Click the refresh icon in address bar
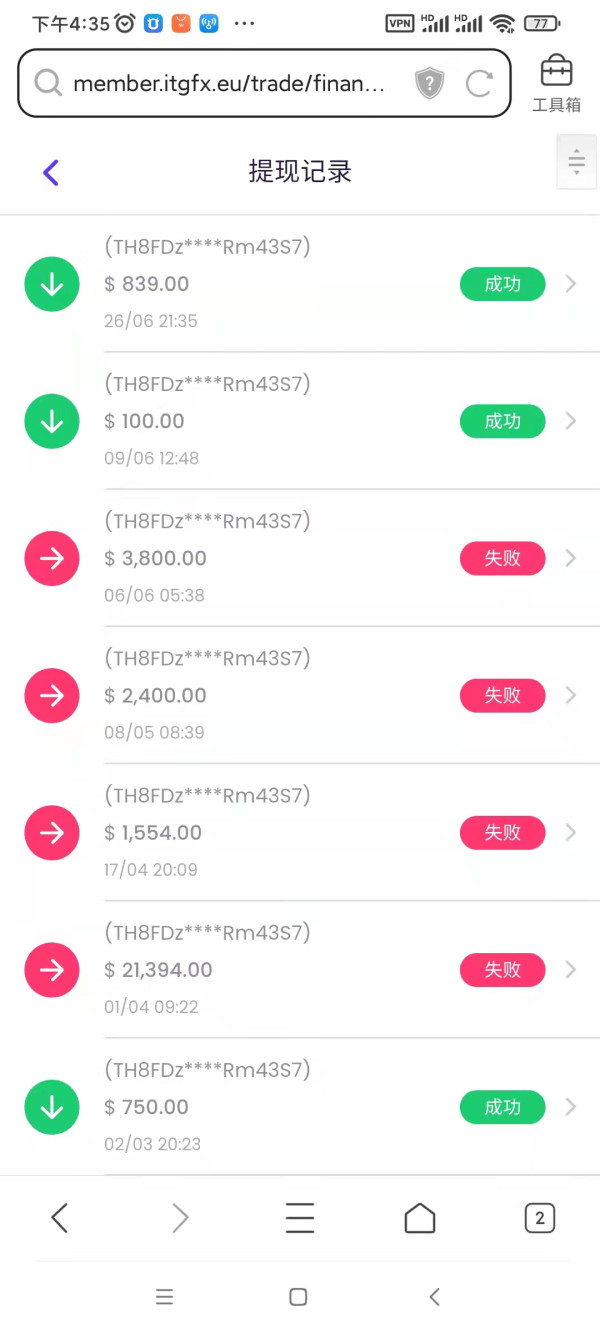Screen dimensions: 600x1333 pos(479,84)
